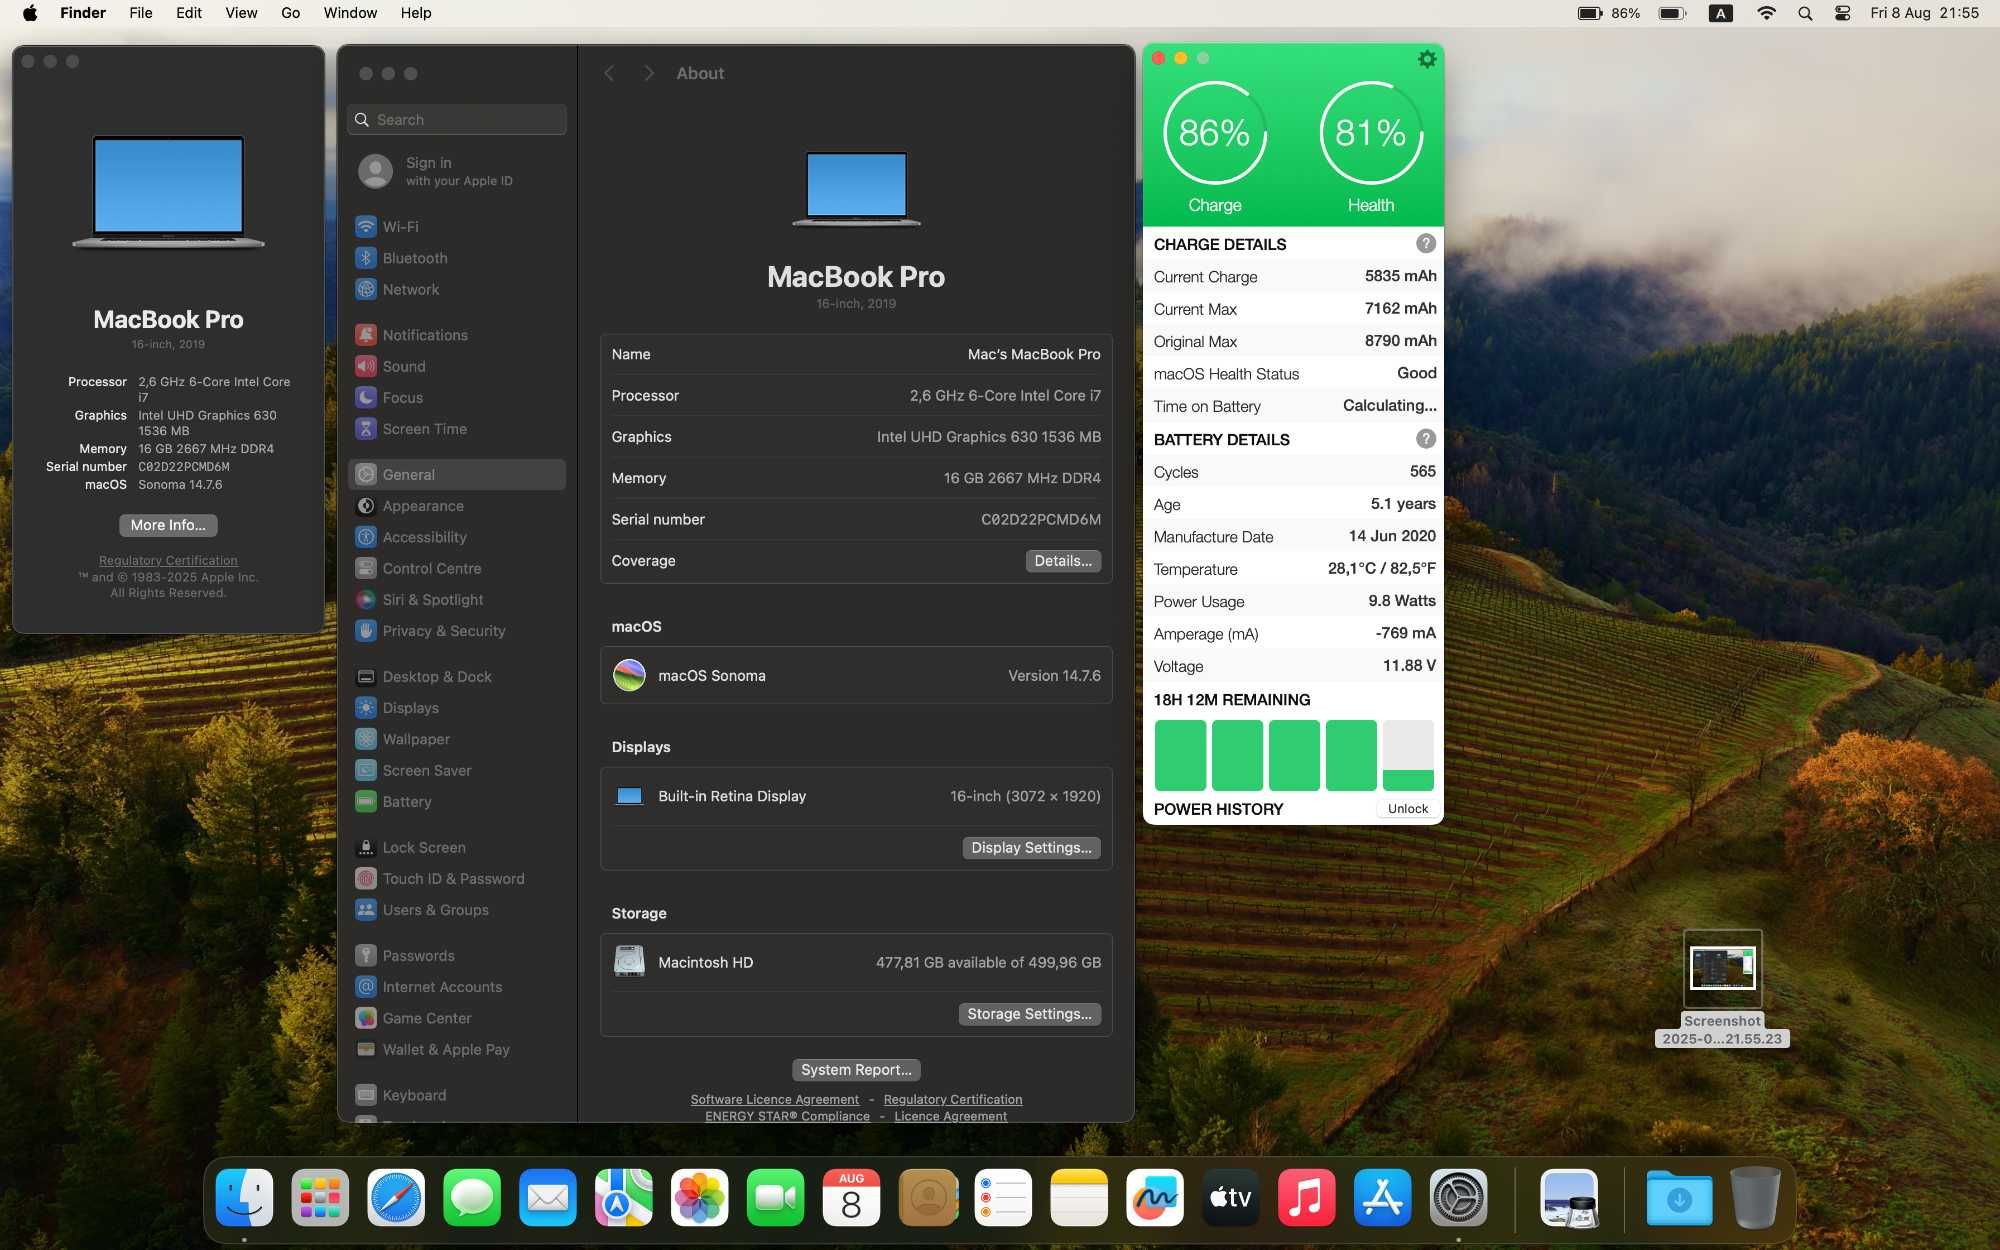Viewport: 2000px width, 1250px height.
Task: Click the Coverage Details... button
Action: [x=1063, y=561]
